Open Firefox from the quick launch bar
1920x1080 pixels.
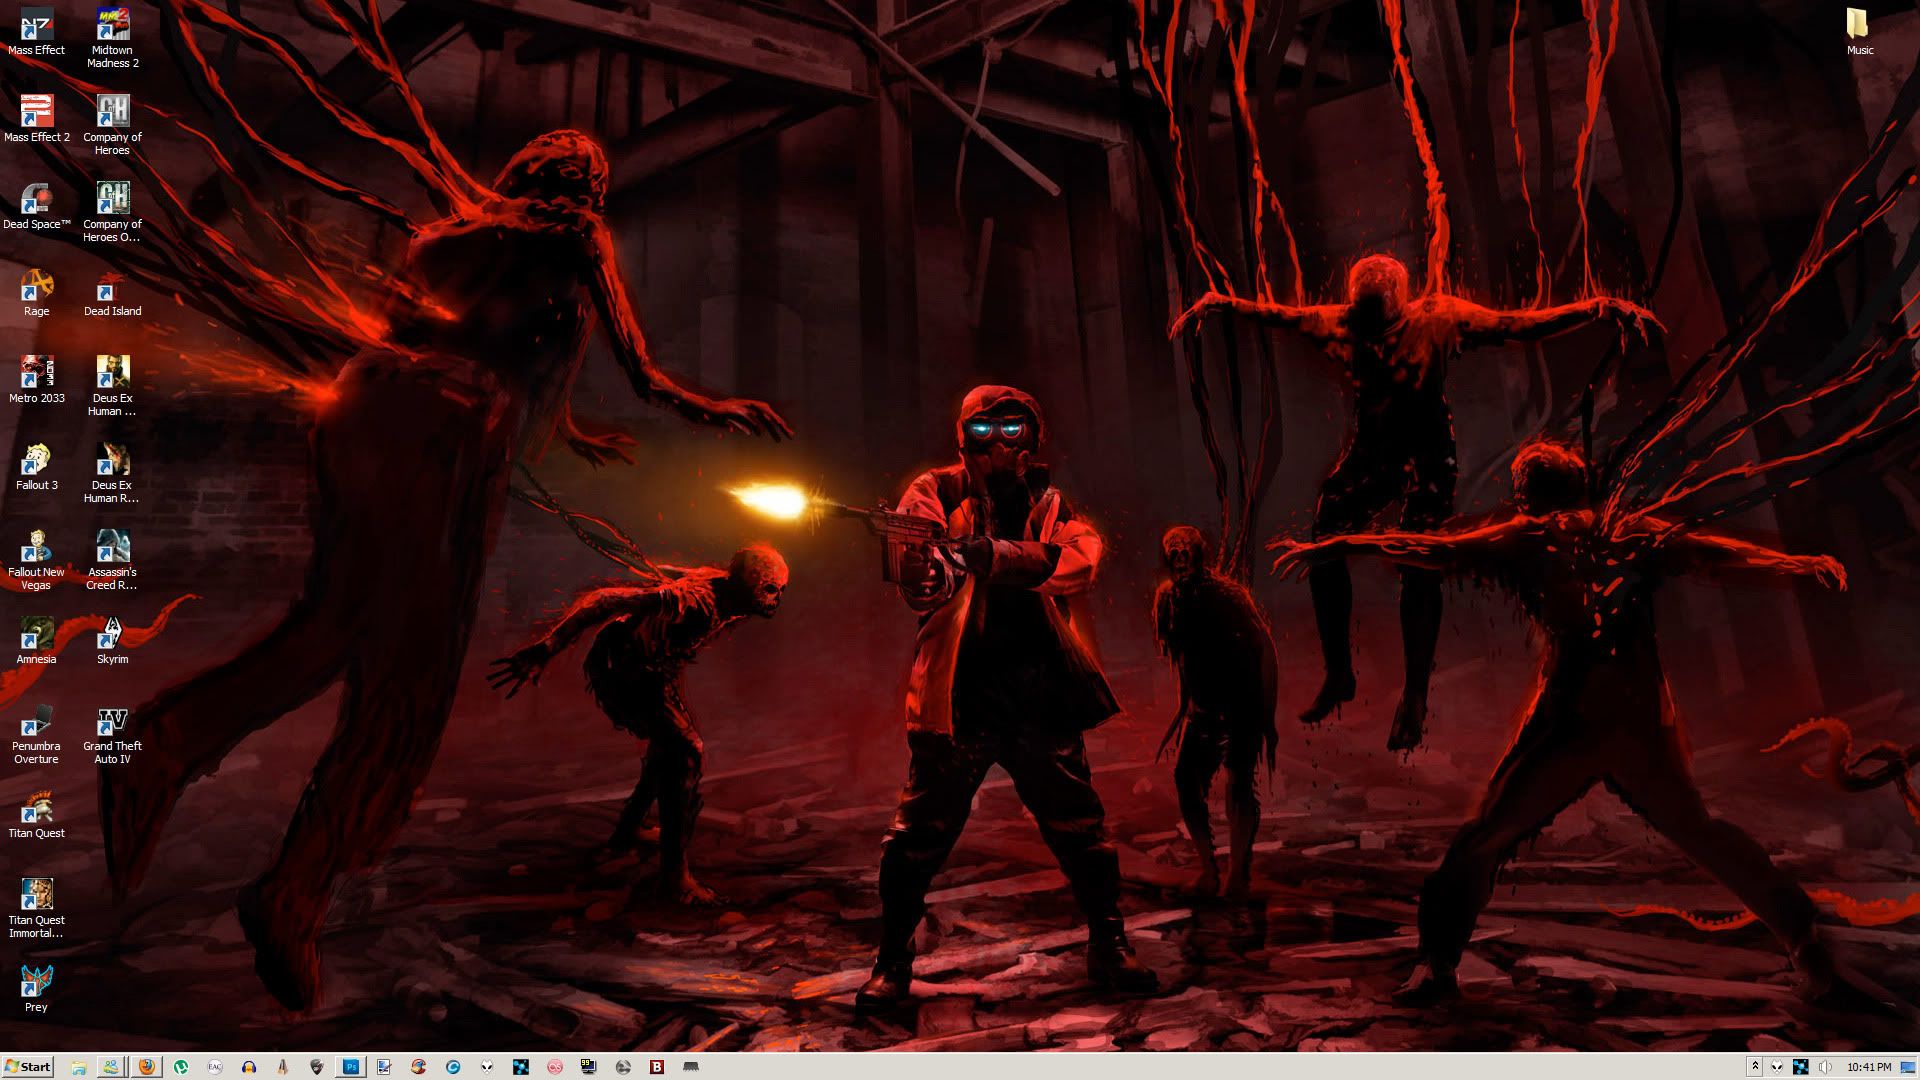pos(146,1067)
